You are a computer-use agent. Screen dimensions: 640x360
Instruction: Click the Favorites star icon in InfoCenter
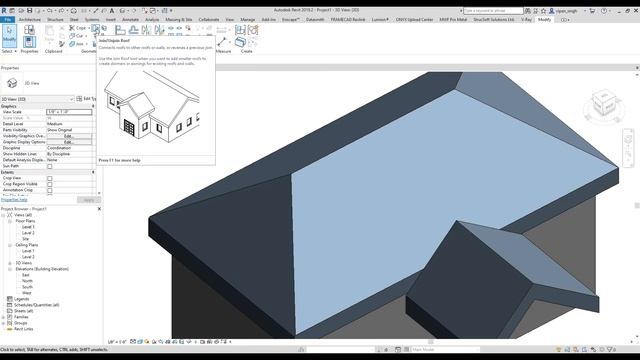click(543, 11)
